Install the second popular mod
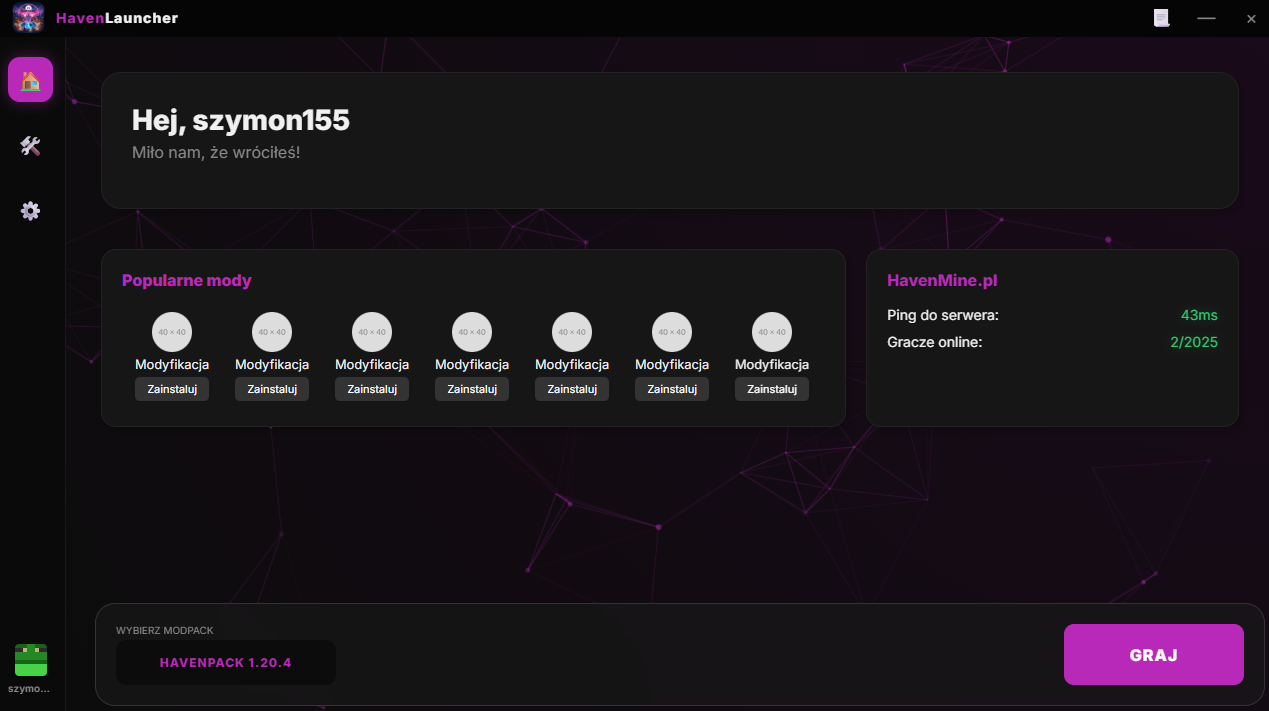The width and height of the screenshot is (1269, 711). pyautogui.click(x=271, y=389)
